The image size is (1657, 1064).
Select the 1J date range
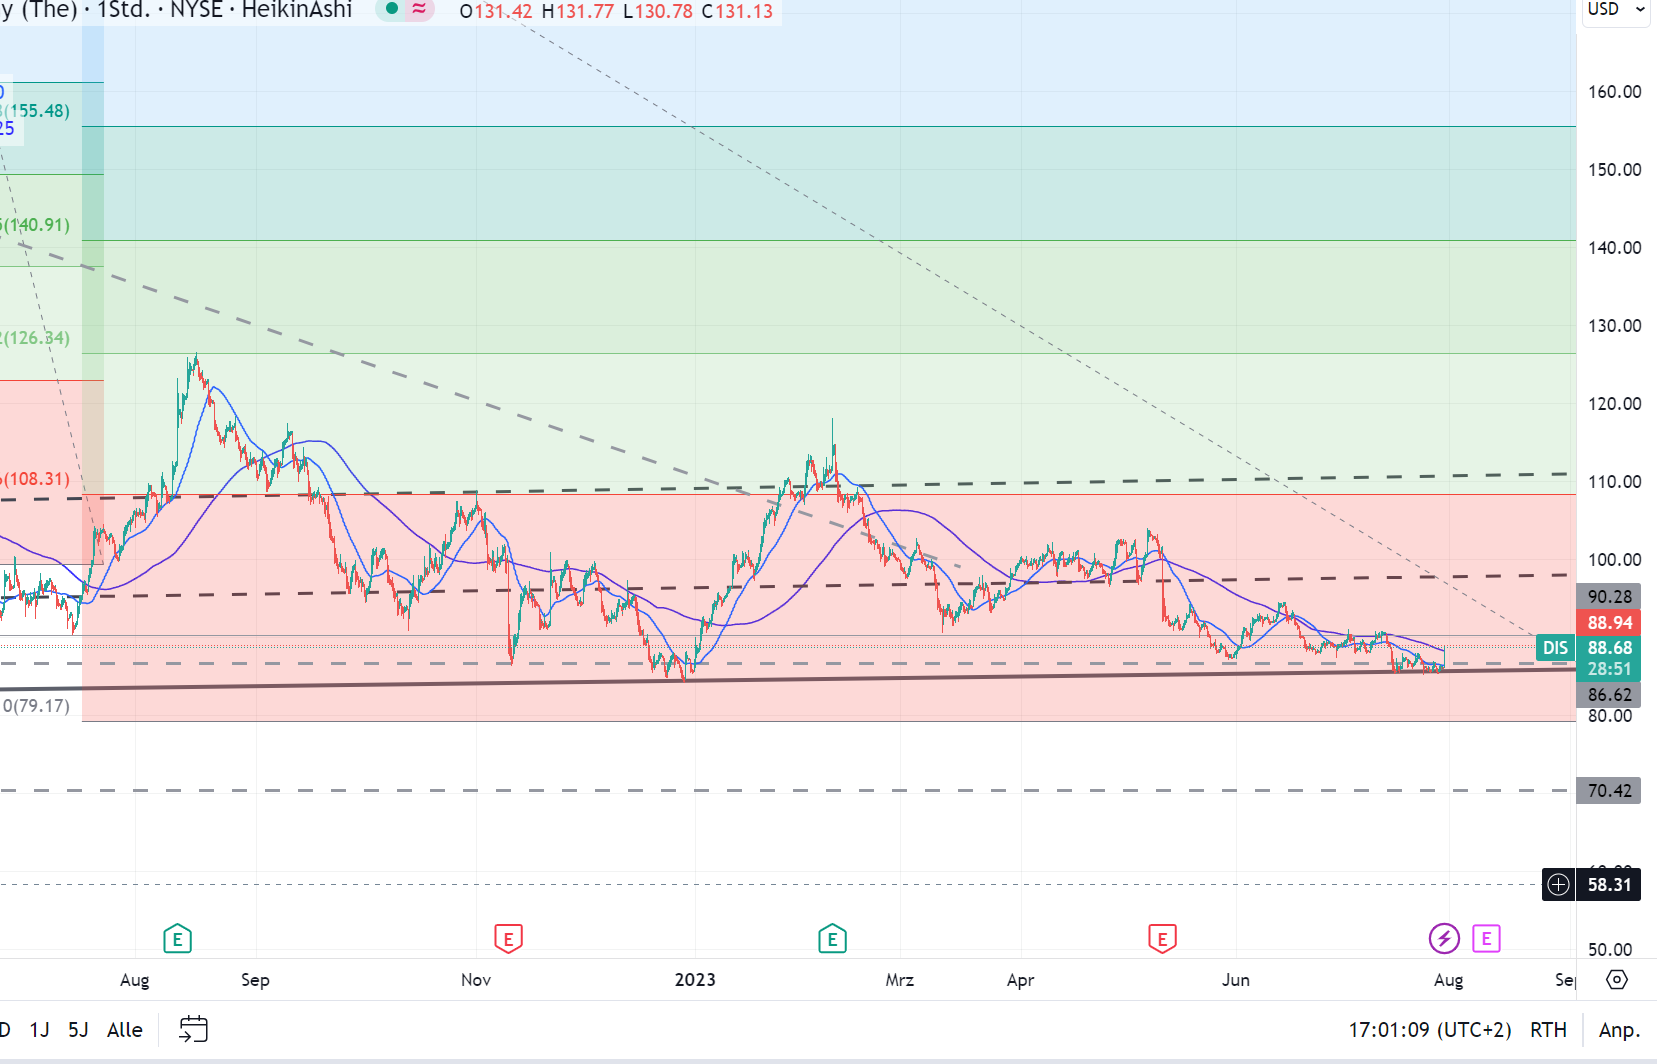coord(39,1029)
